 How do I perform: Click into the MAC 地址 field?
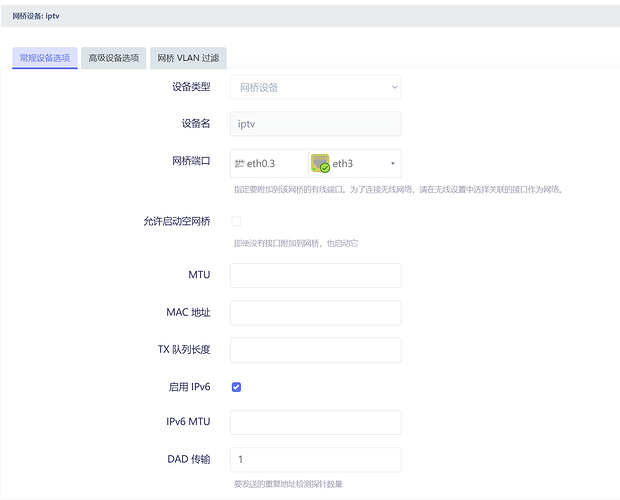click(315, 313)
